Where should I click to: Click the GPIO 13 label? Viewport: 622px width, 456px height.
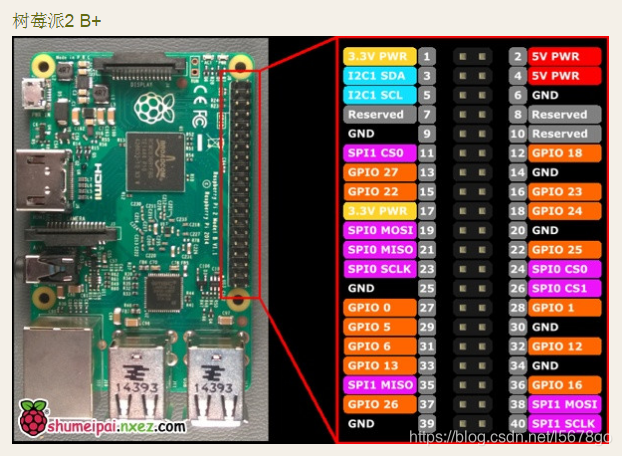380,366
